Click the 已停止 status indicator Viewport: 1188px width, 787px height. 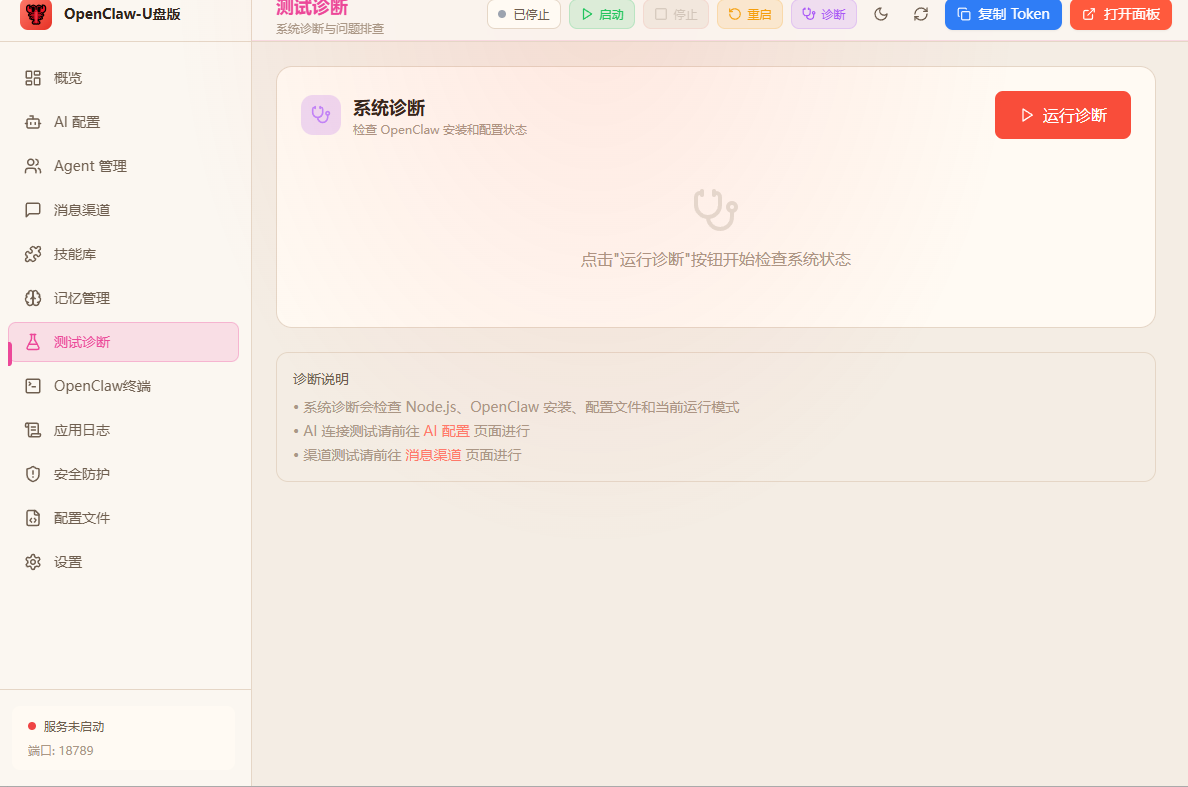tap(524, 14)
